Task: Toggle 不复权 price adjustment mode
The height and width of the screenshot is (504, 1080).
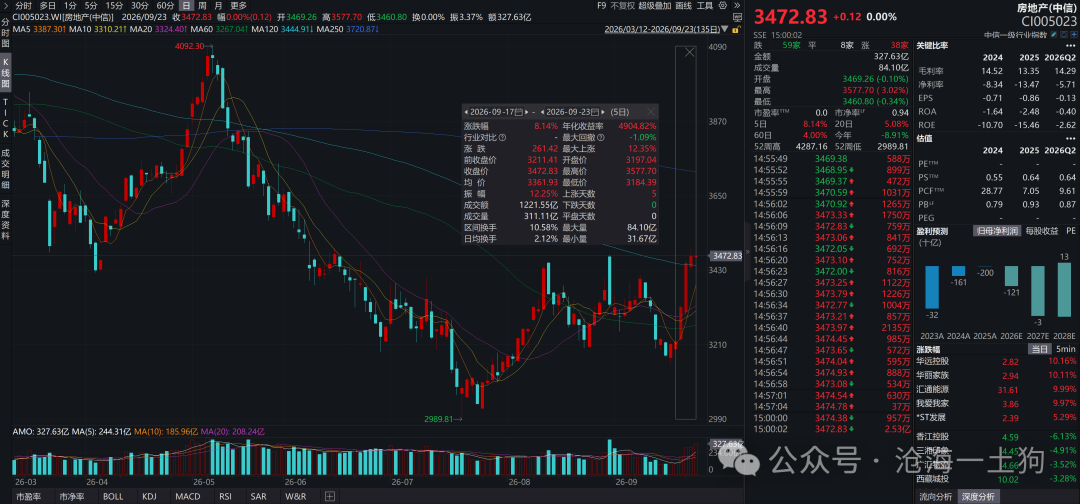Action: [x=623, y=6]
